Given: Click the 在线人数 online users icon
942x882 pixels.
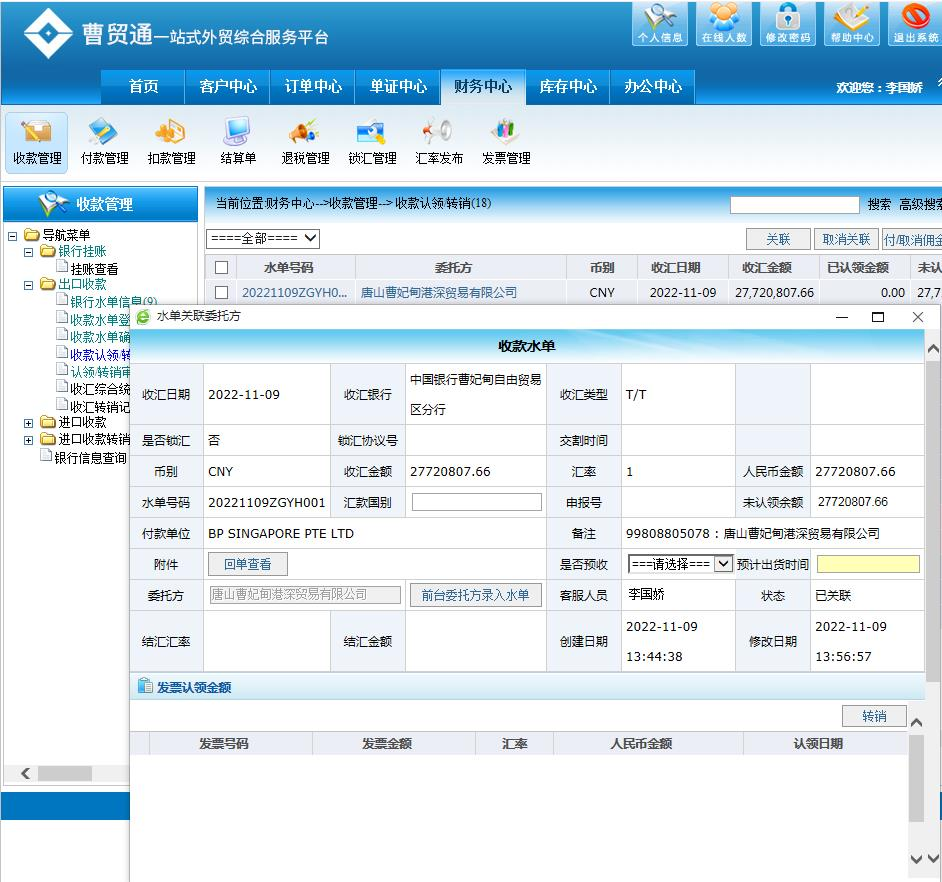Looking at the screenshot, I should point(724,23).
